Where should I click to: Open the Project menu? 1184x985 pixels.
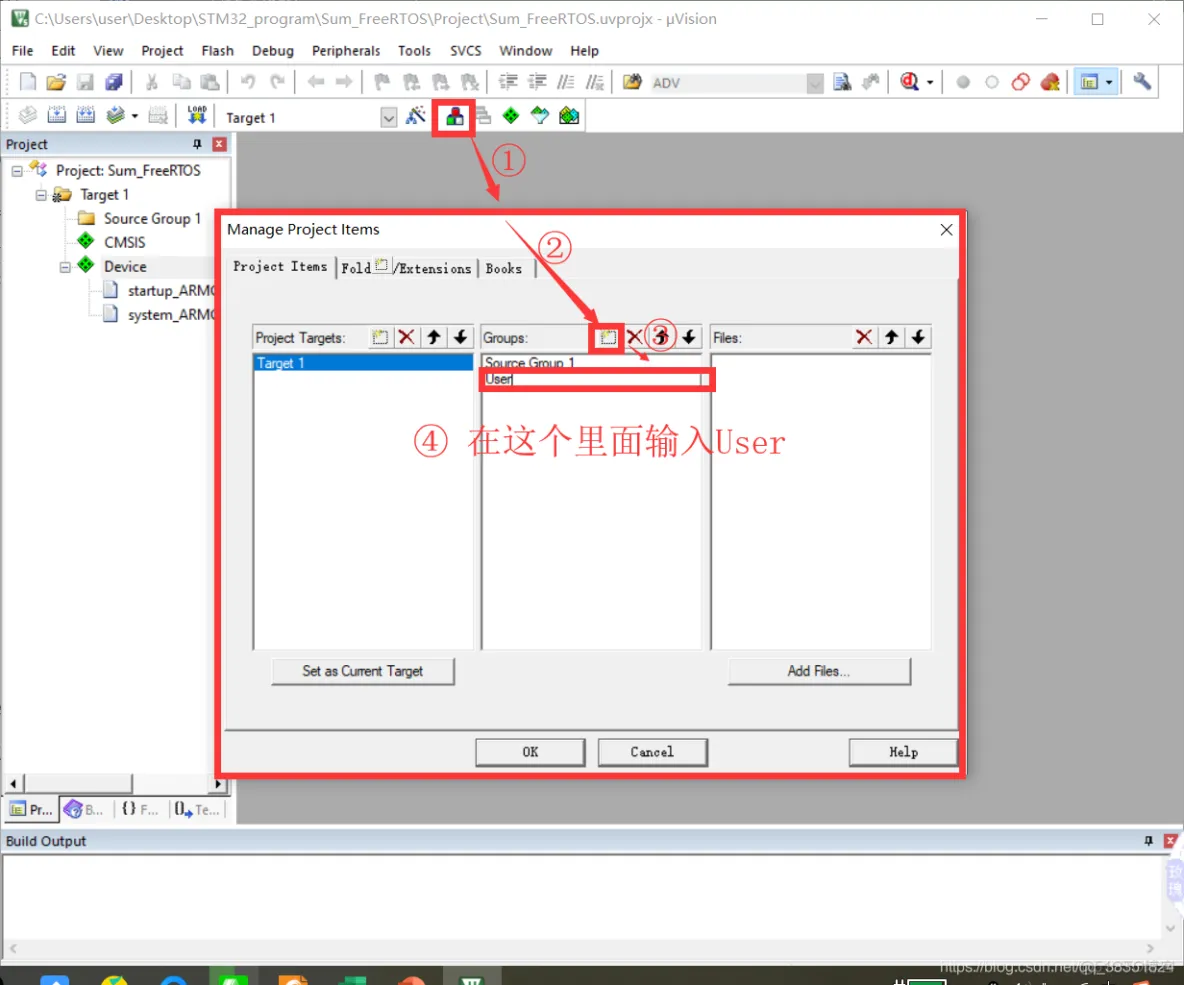click(162, 51)
